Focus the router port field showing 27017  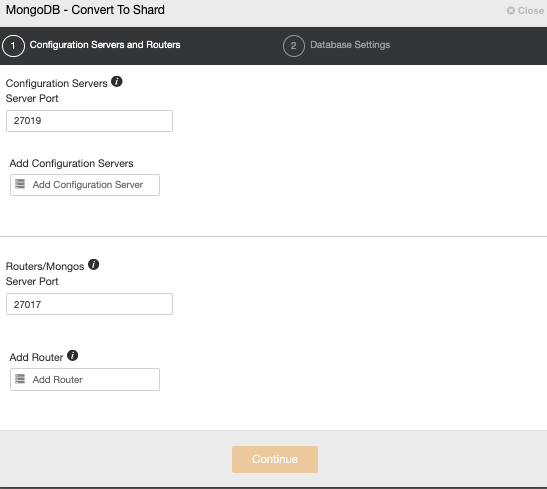tap(89, 304)
